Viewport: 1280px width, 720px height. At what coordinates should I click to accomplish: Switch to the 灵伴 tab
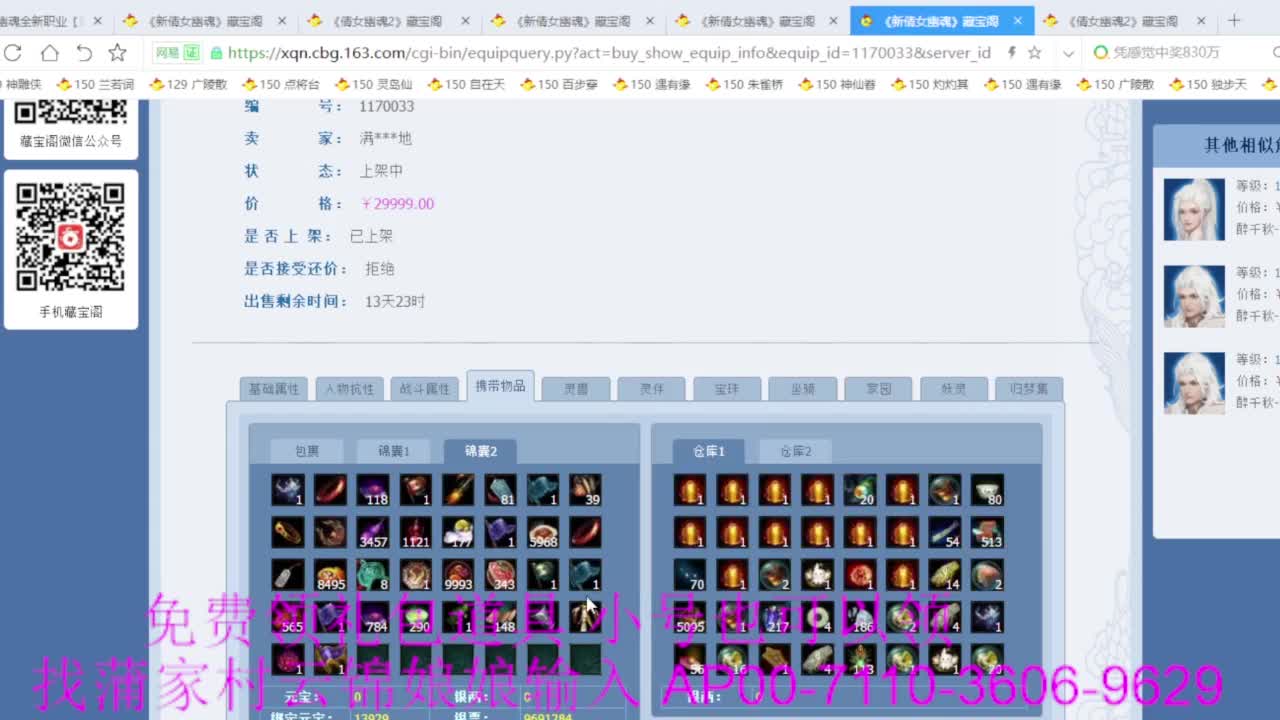pyautogui.click(x=652, y=389)
